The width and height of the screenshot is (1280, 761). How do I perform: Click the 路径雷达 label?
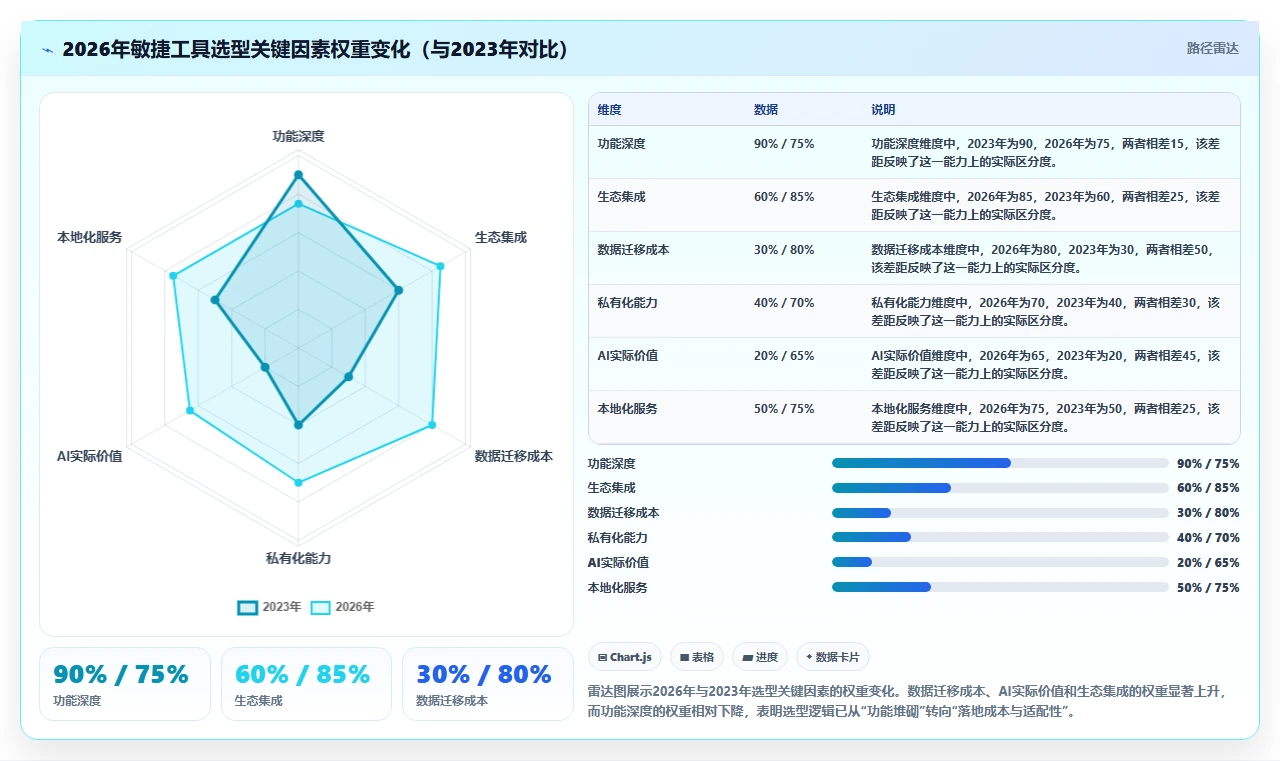1212,48
